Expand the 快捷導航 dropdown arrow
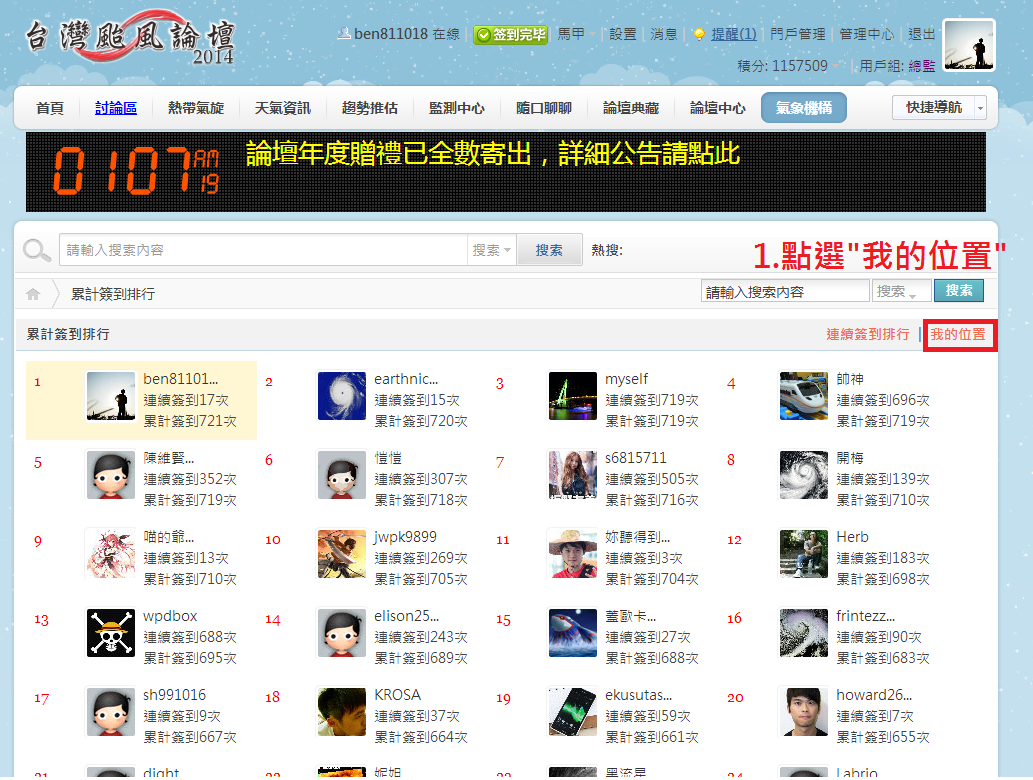 pos(980,107)
